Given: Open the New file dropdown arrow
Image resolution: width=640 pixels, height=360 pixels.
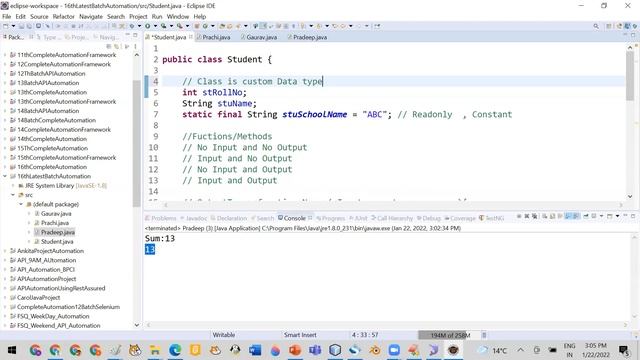Looking at the screenshot, I should click(13, 26).
